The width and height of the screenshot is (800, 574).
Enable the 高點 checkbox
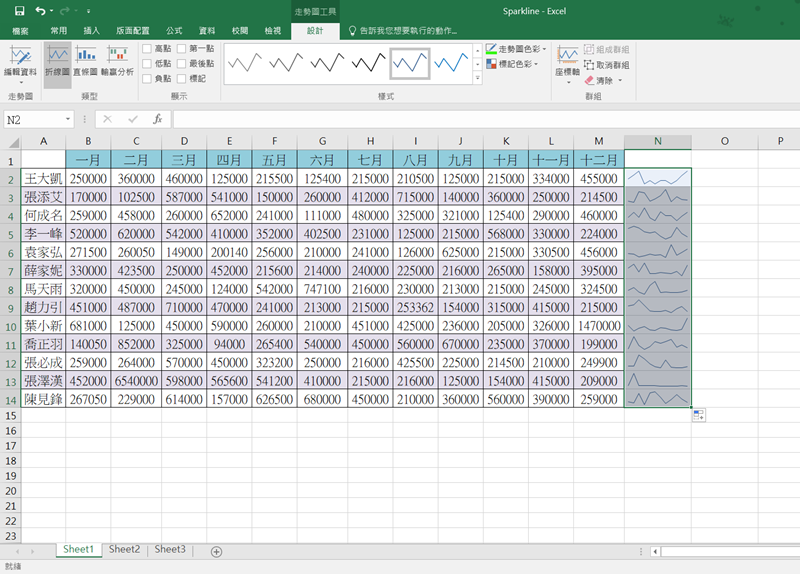point(148,48)
